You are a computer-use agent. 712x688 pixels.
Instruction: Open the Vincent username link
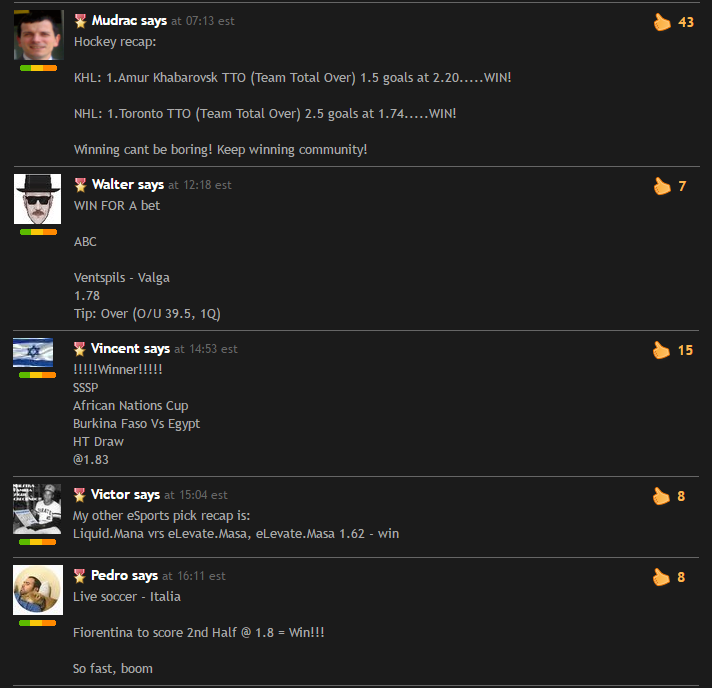pyautogui.click(x=115, y=348)
